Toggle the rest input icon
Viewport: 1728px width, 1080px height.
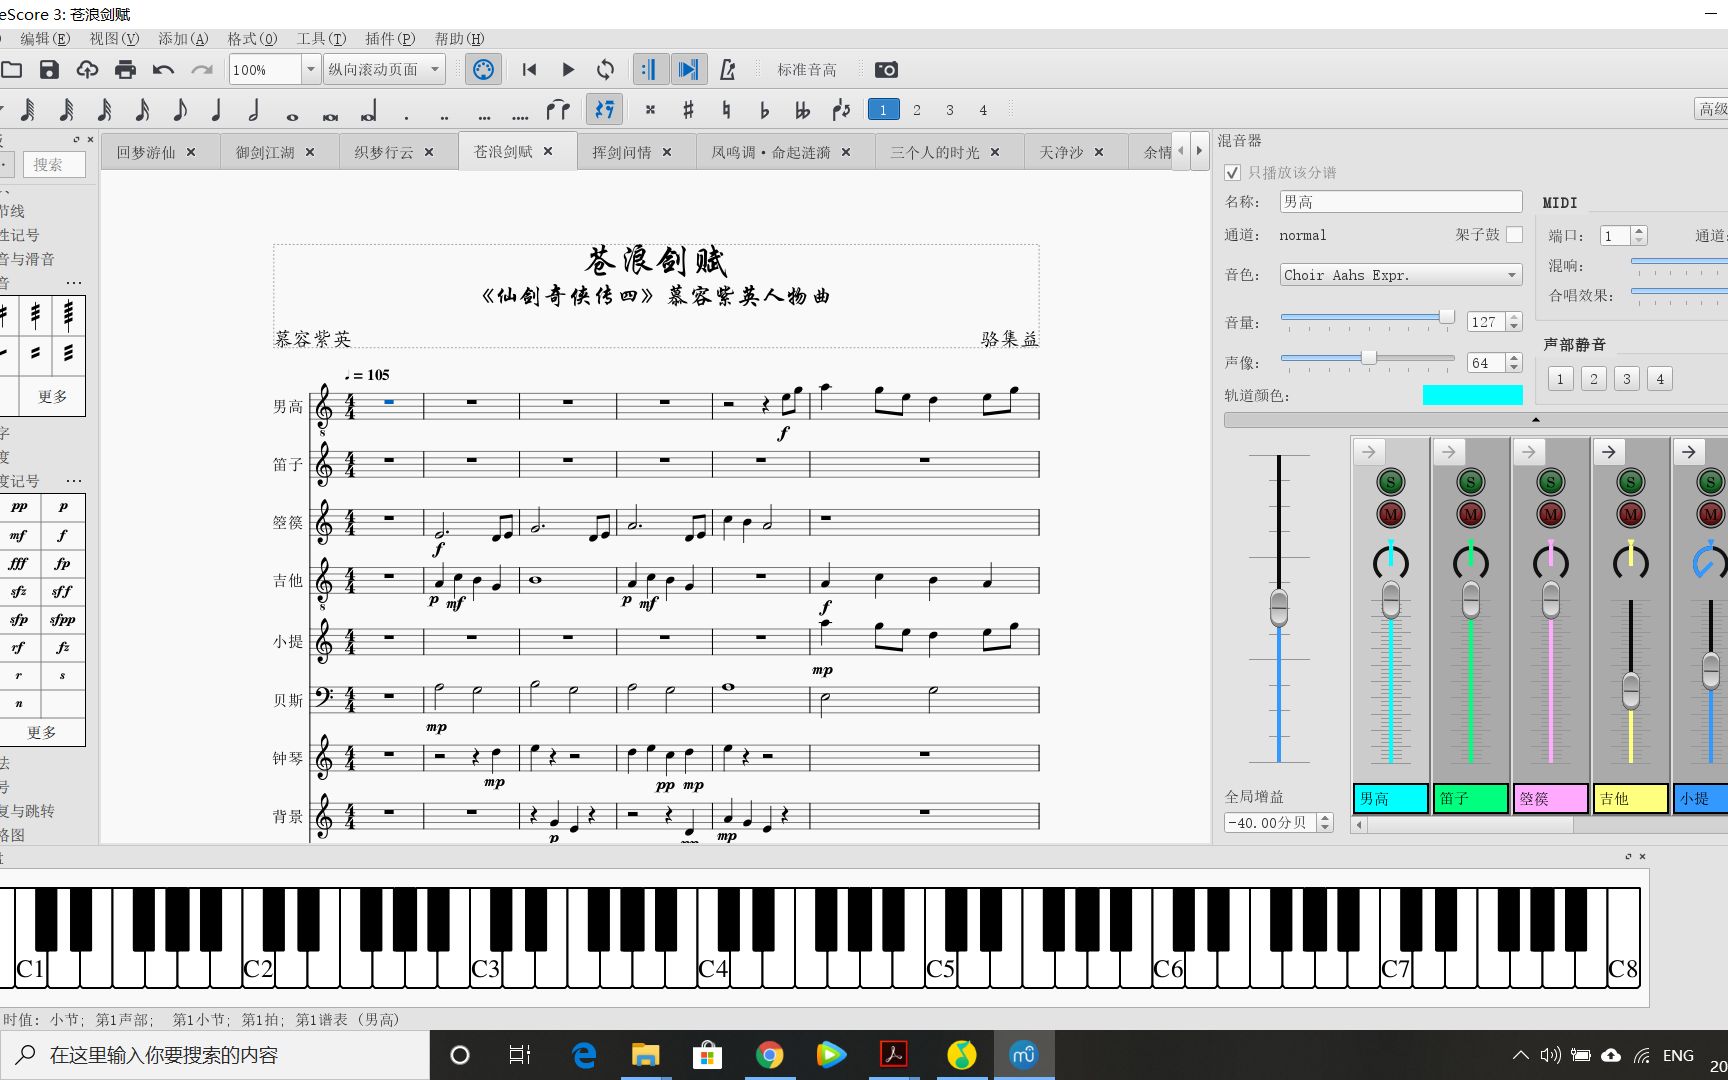[604, 109]
